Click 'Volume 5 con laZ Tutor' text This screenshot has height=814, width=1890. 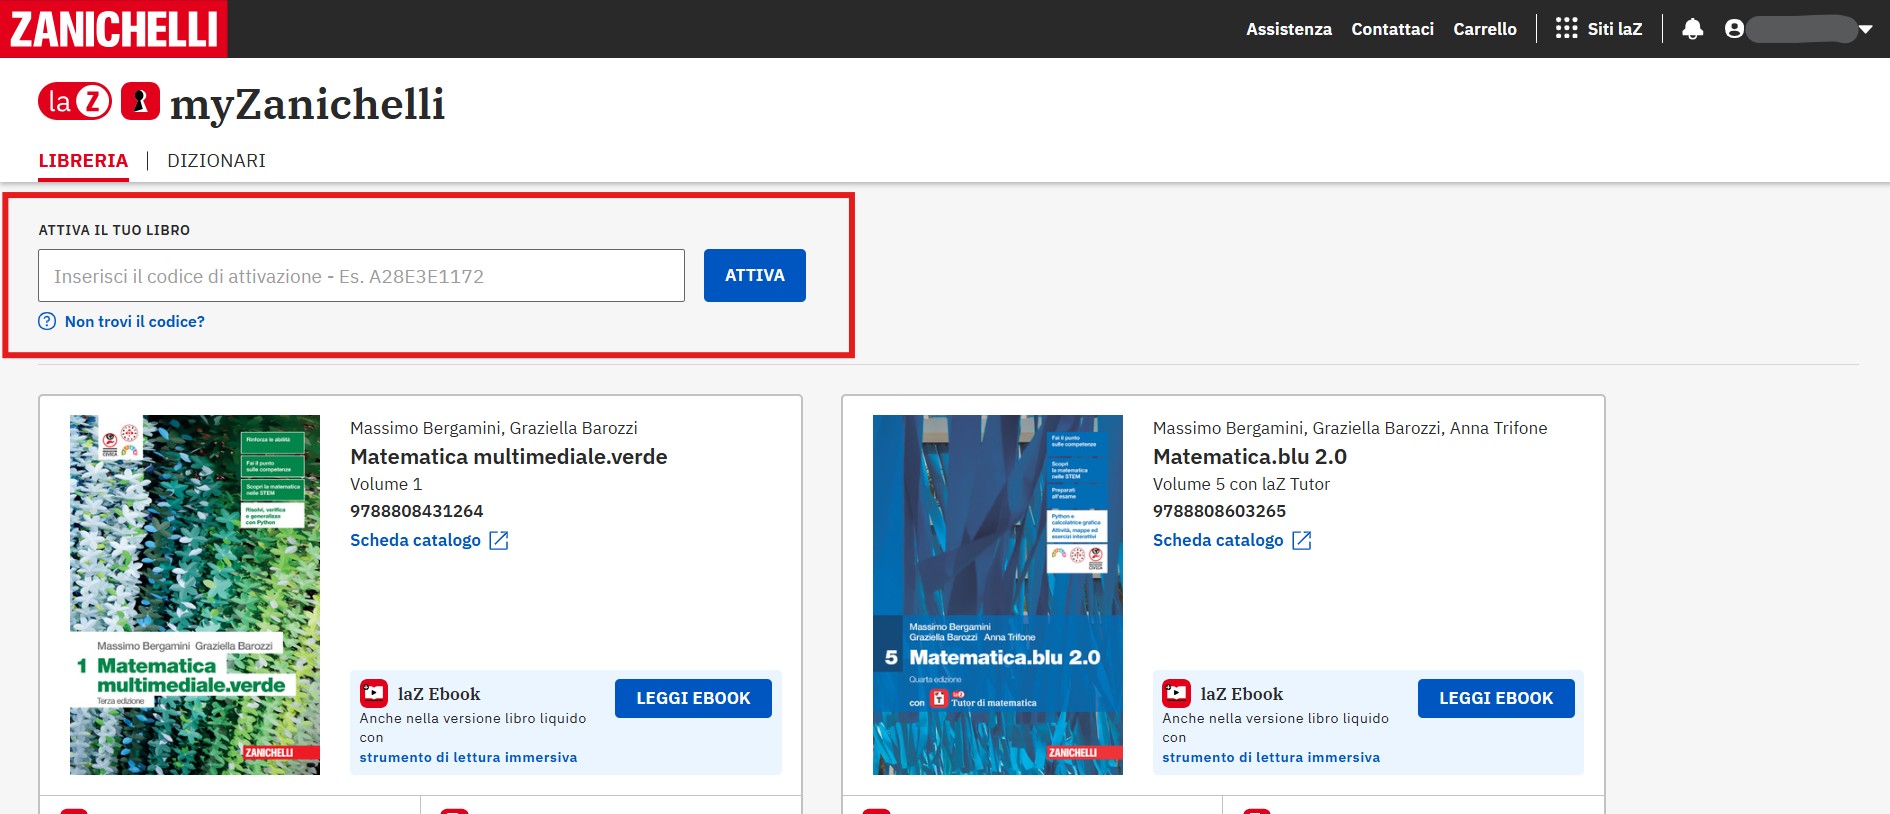[1241, 484]
